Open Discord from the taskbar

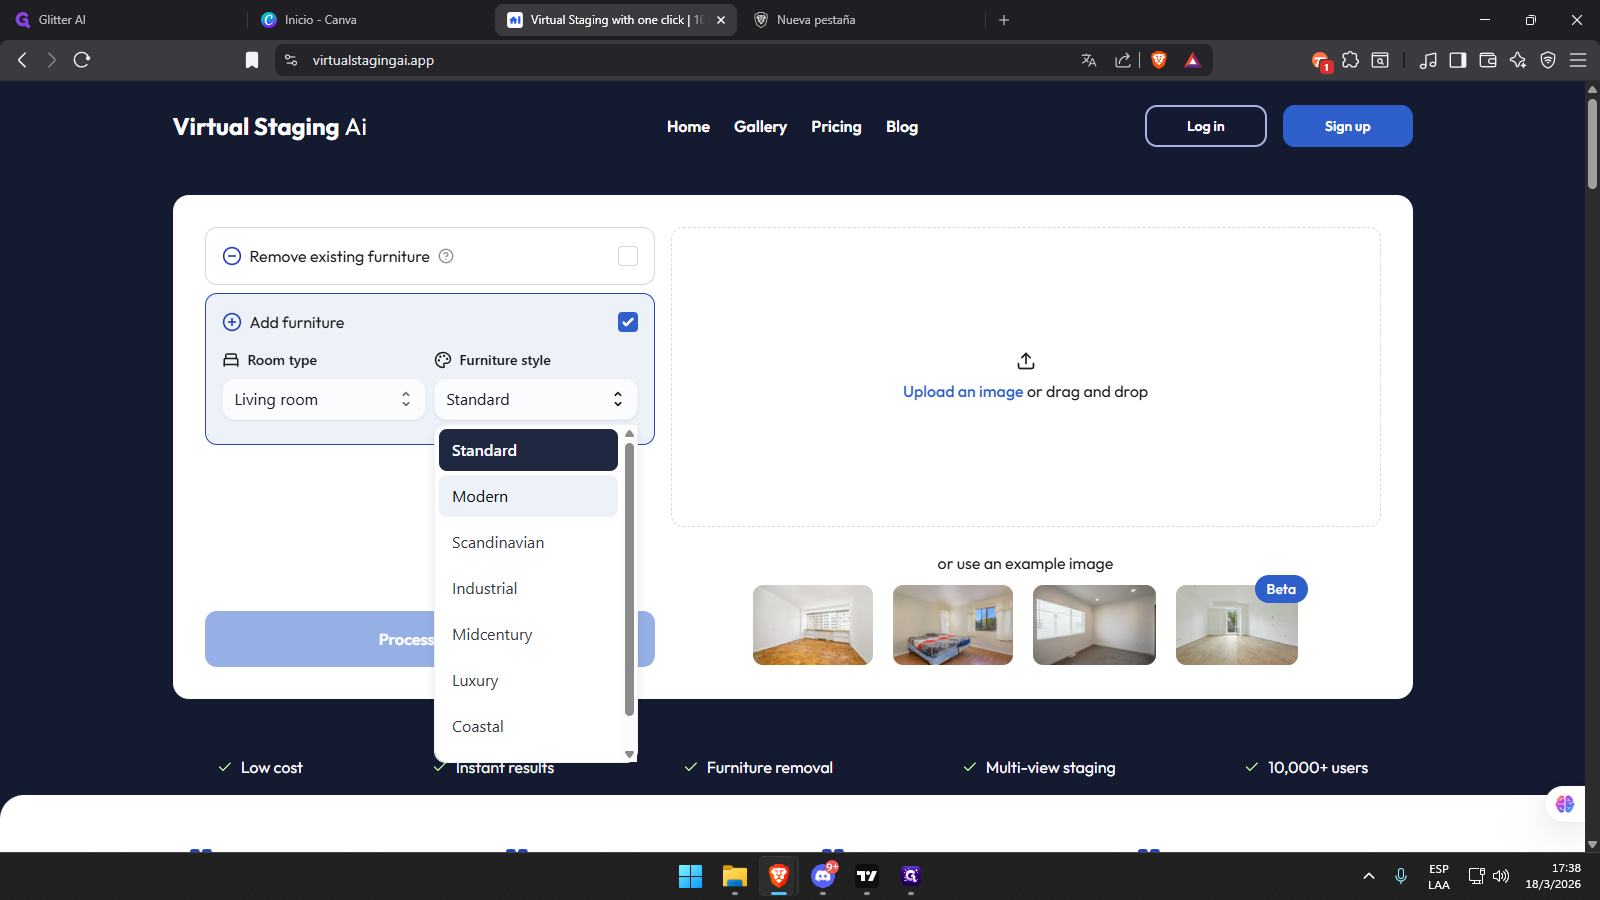click(x=823, y=876)
